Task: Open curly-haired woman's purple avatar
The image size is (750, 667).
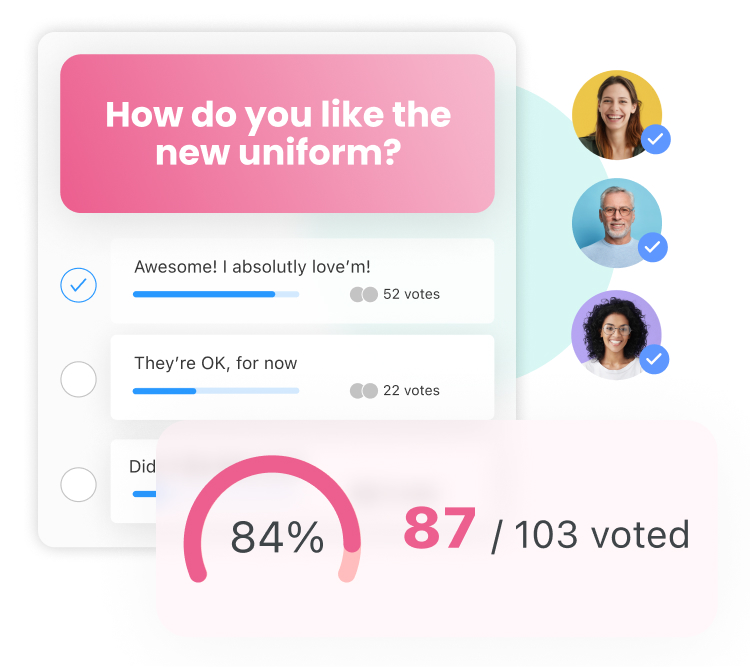Action: [x=612, y=333]
